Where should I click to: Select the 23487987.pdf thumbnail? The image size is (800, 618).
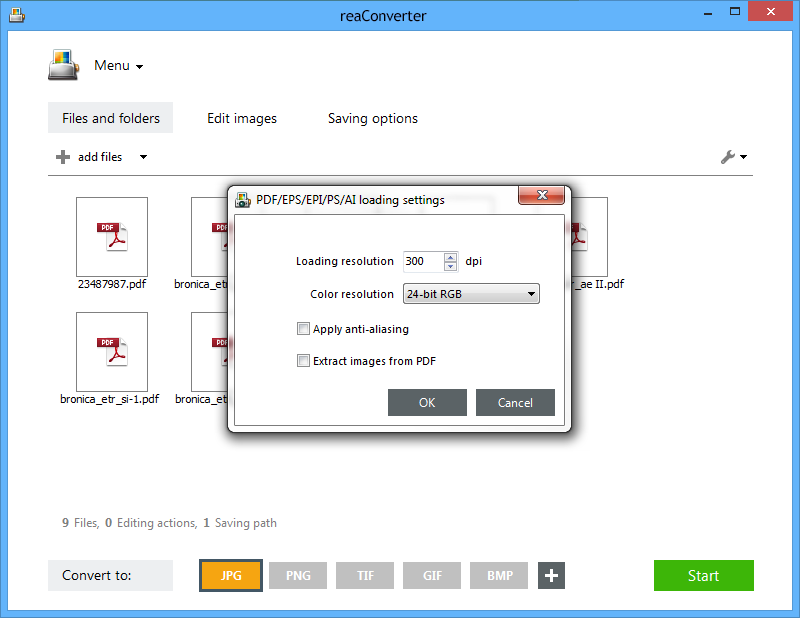tap(112, 237)
